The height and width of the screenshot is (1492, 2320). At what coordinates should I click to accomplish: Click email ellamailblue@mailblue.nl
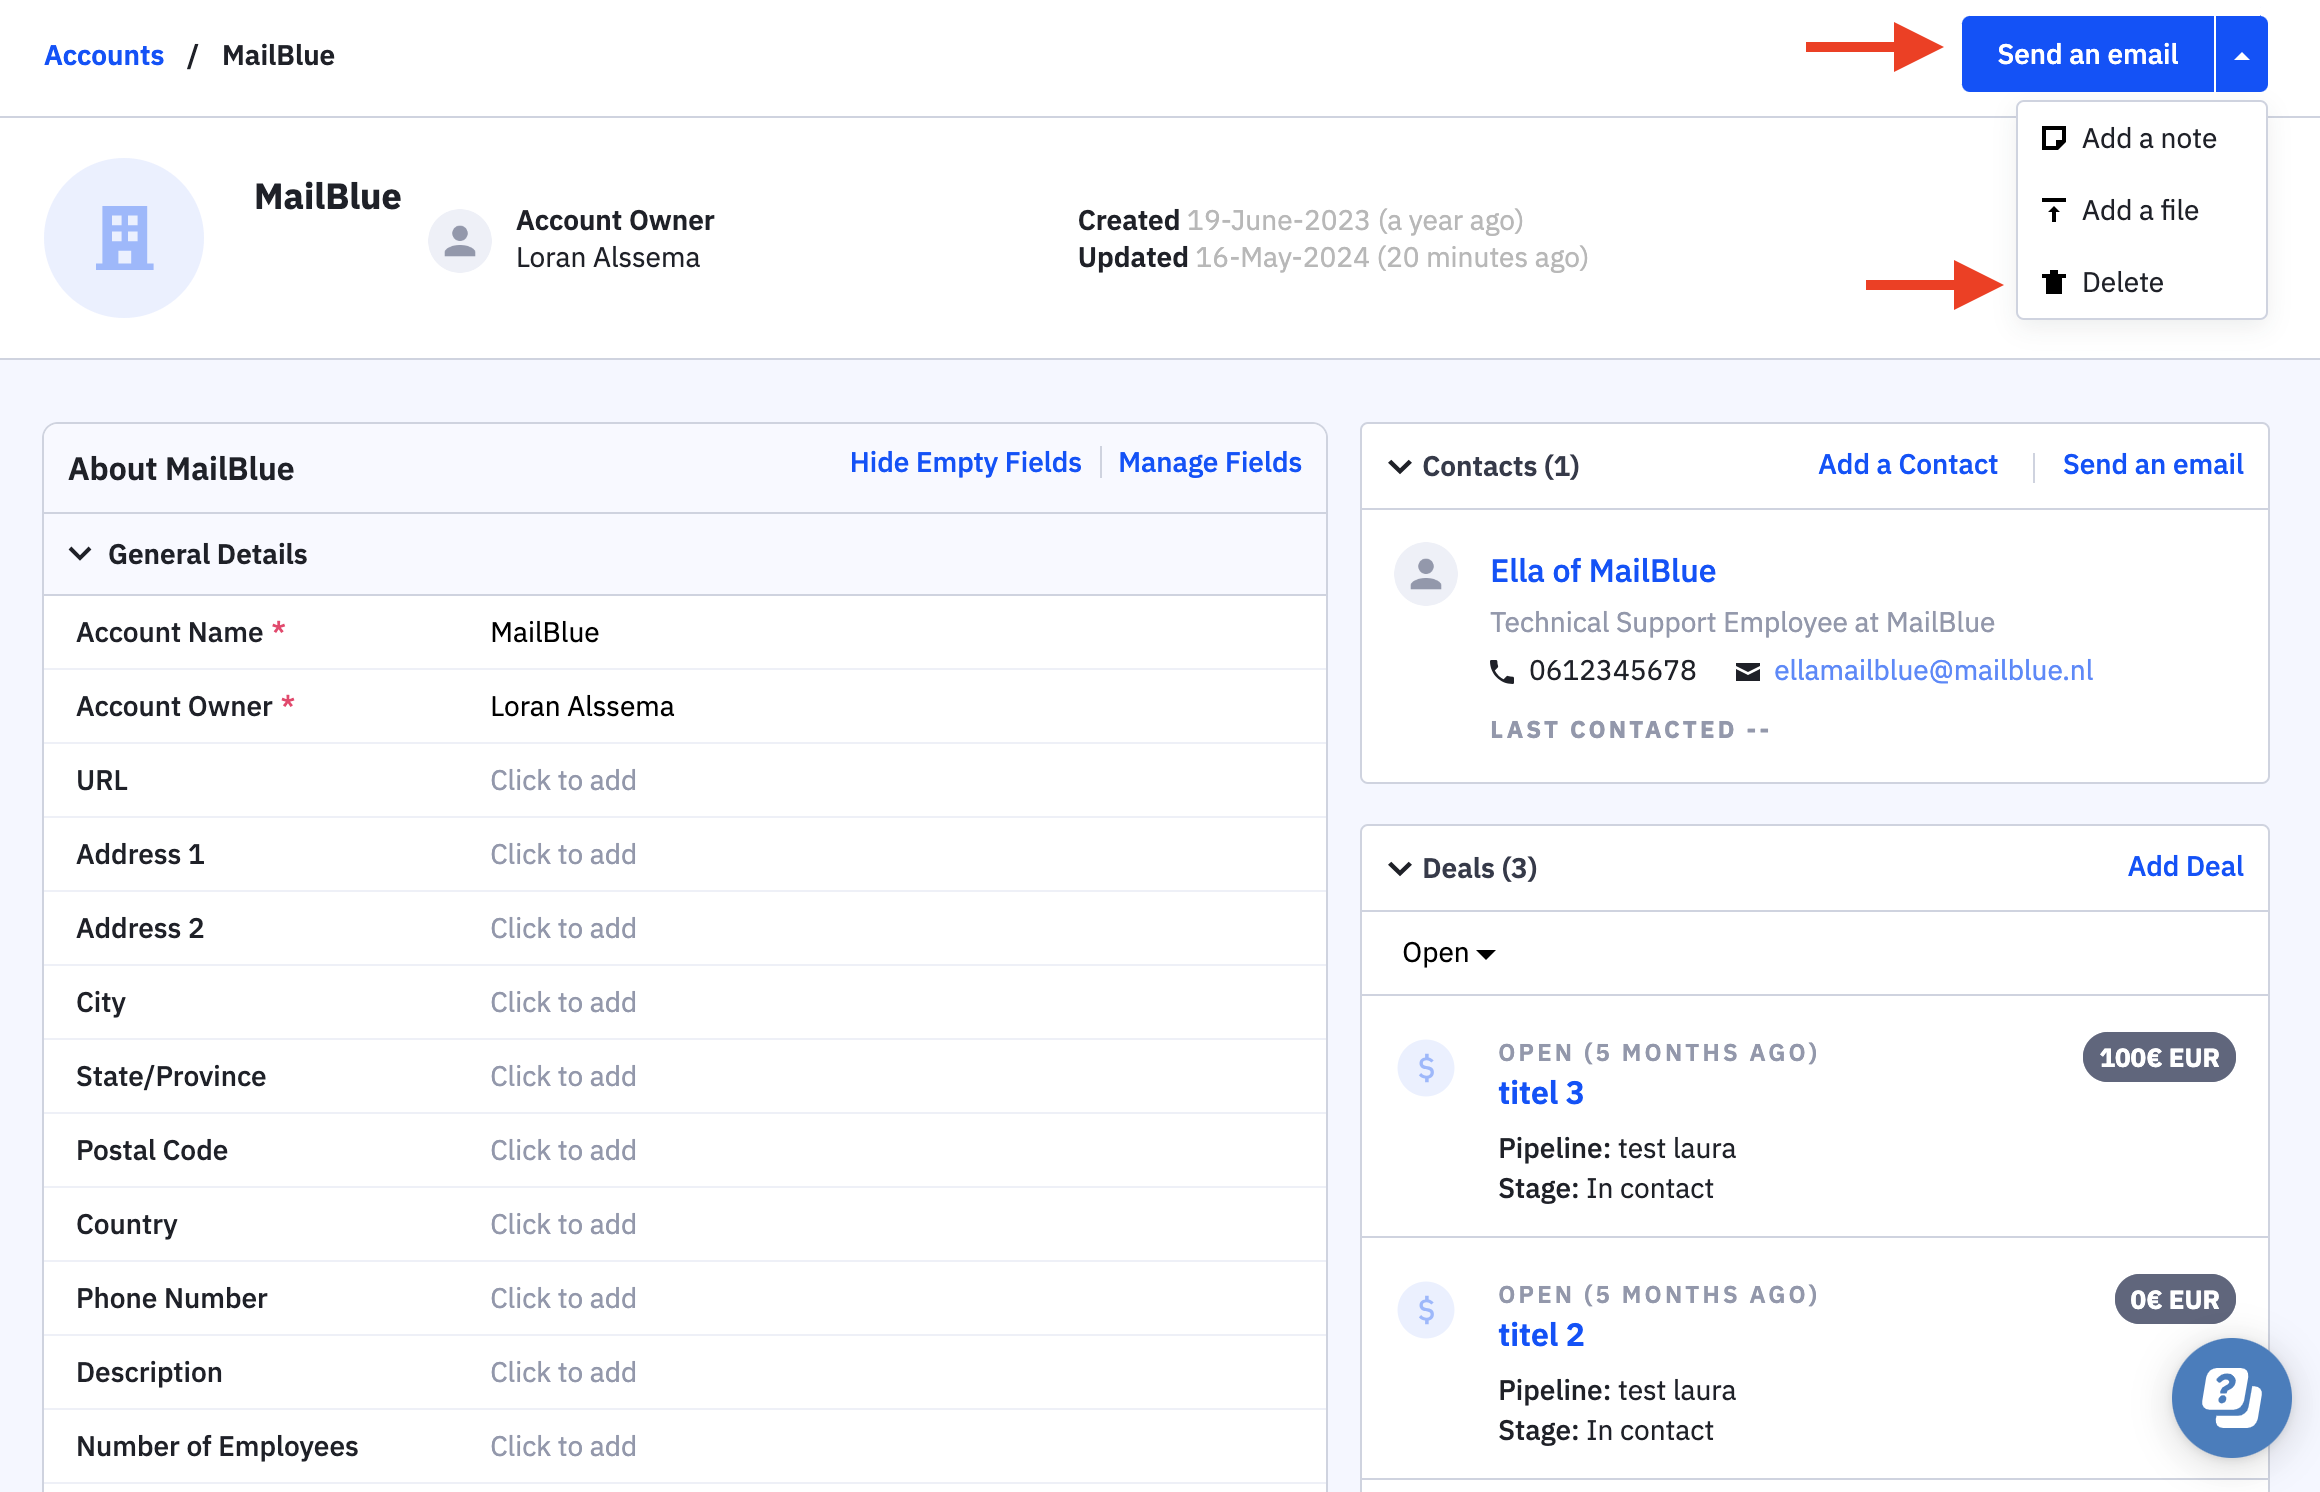pyautogui.click(x=1933, y=670)
